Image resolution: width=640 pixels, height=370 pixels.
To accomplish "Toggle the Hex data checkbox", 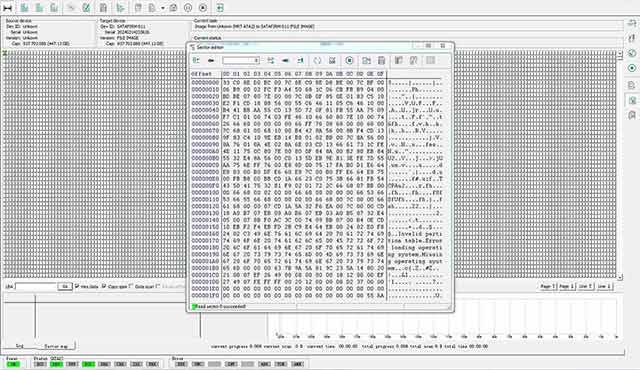I will coord(77,286).
